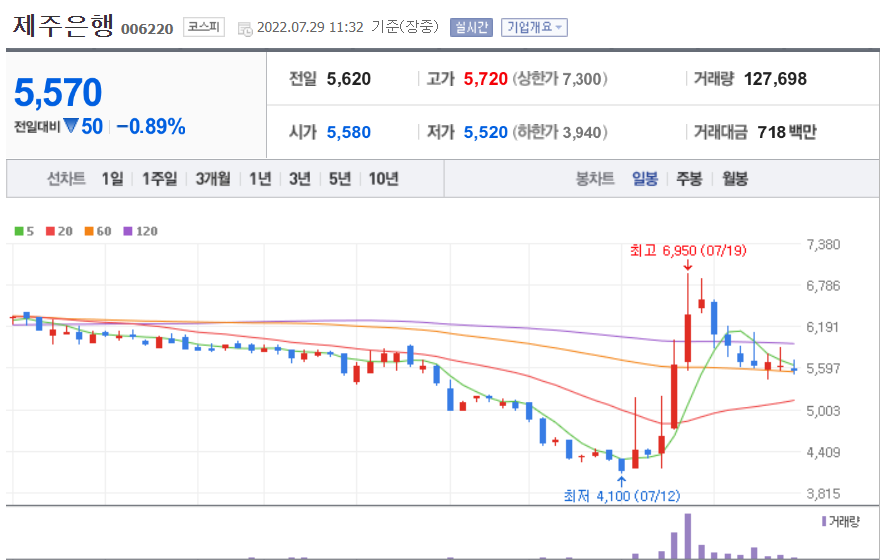Switch to 주봉 candle chart

pyautogui.click(x=689, y=178)
